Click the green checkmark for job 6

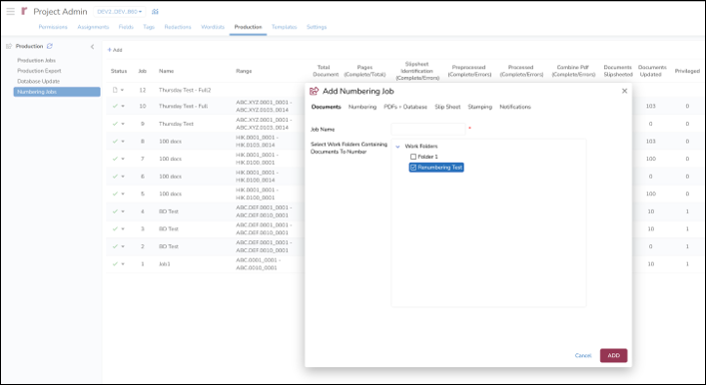[115, 177]
